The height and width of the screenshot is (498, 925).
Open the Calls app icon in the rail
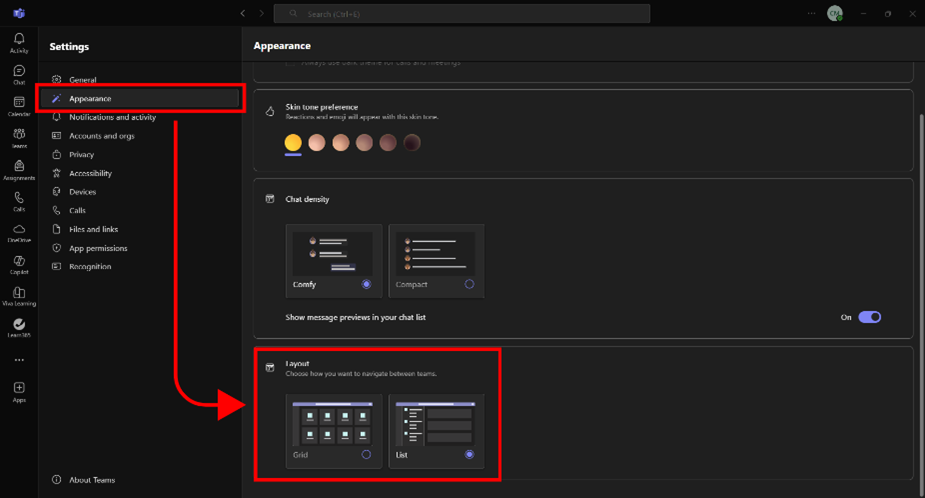tap(19, 200)
